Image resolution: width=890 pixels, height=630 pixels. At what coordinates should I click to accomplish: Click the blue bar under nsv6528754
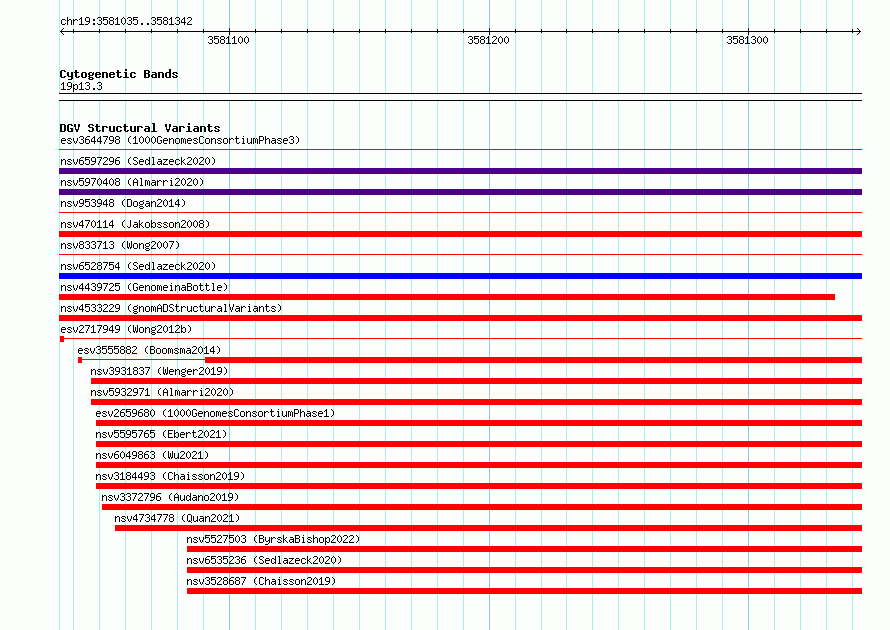tap(460, 276)
